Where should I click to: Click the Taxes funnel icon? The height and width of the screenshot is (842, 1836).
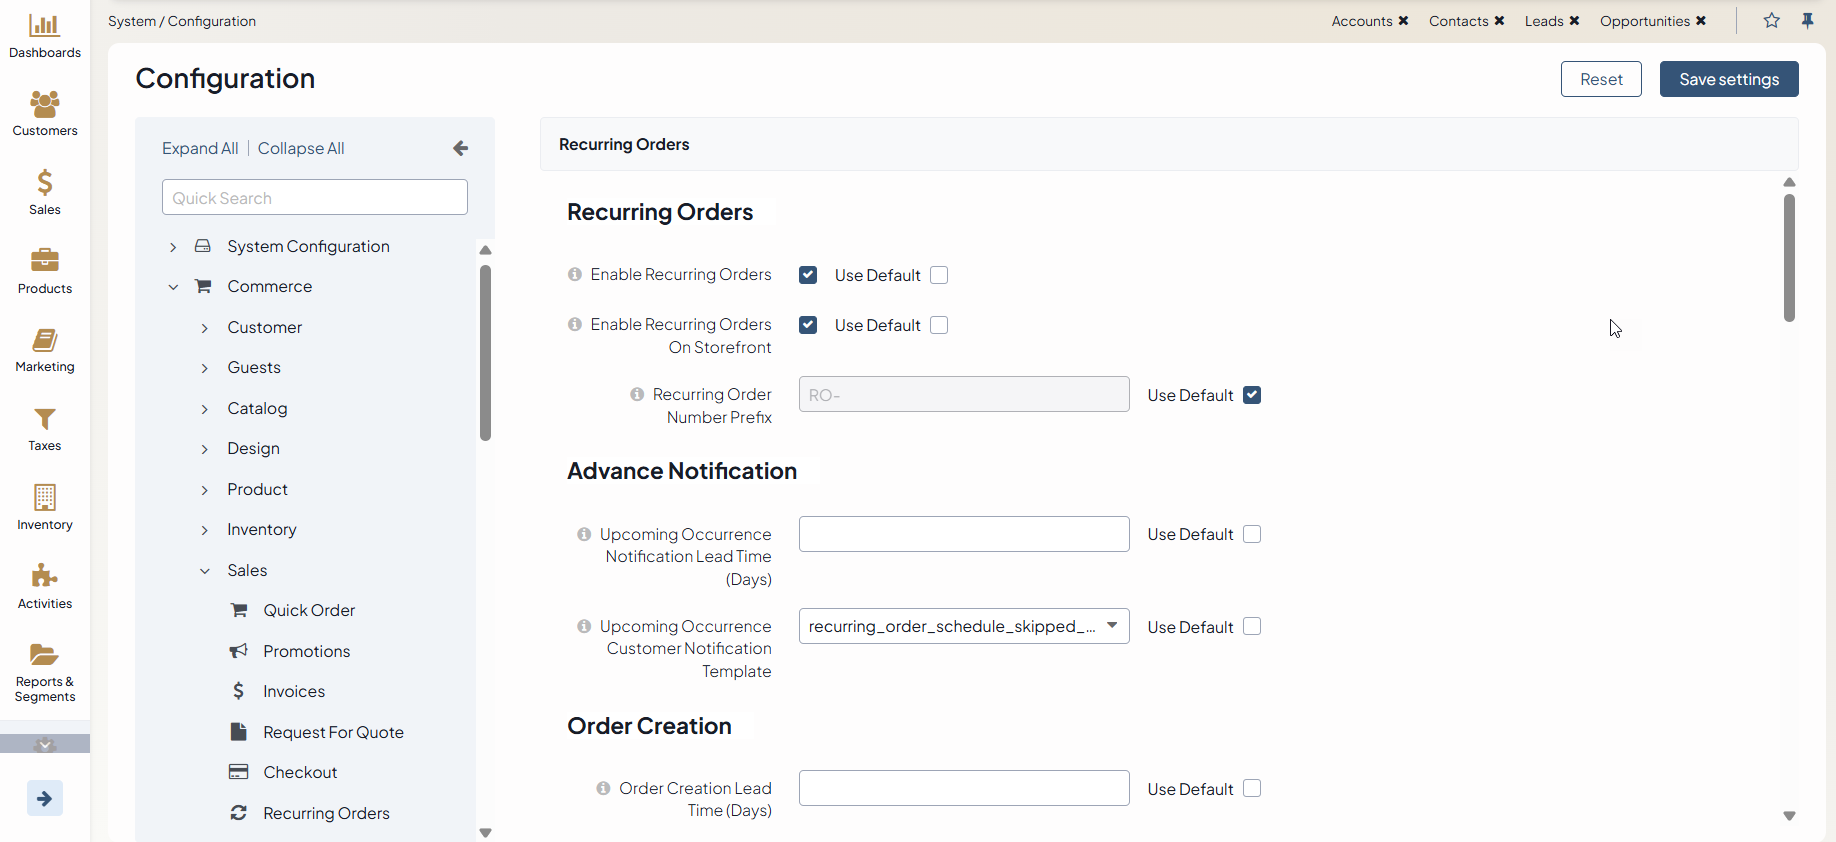(x=44, y=419)
